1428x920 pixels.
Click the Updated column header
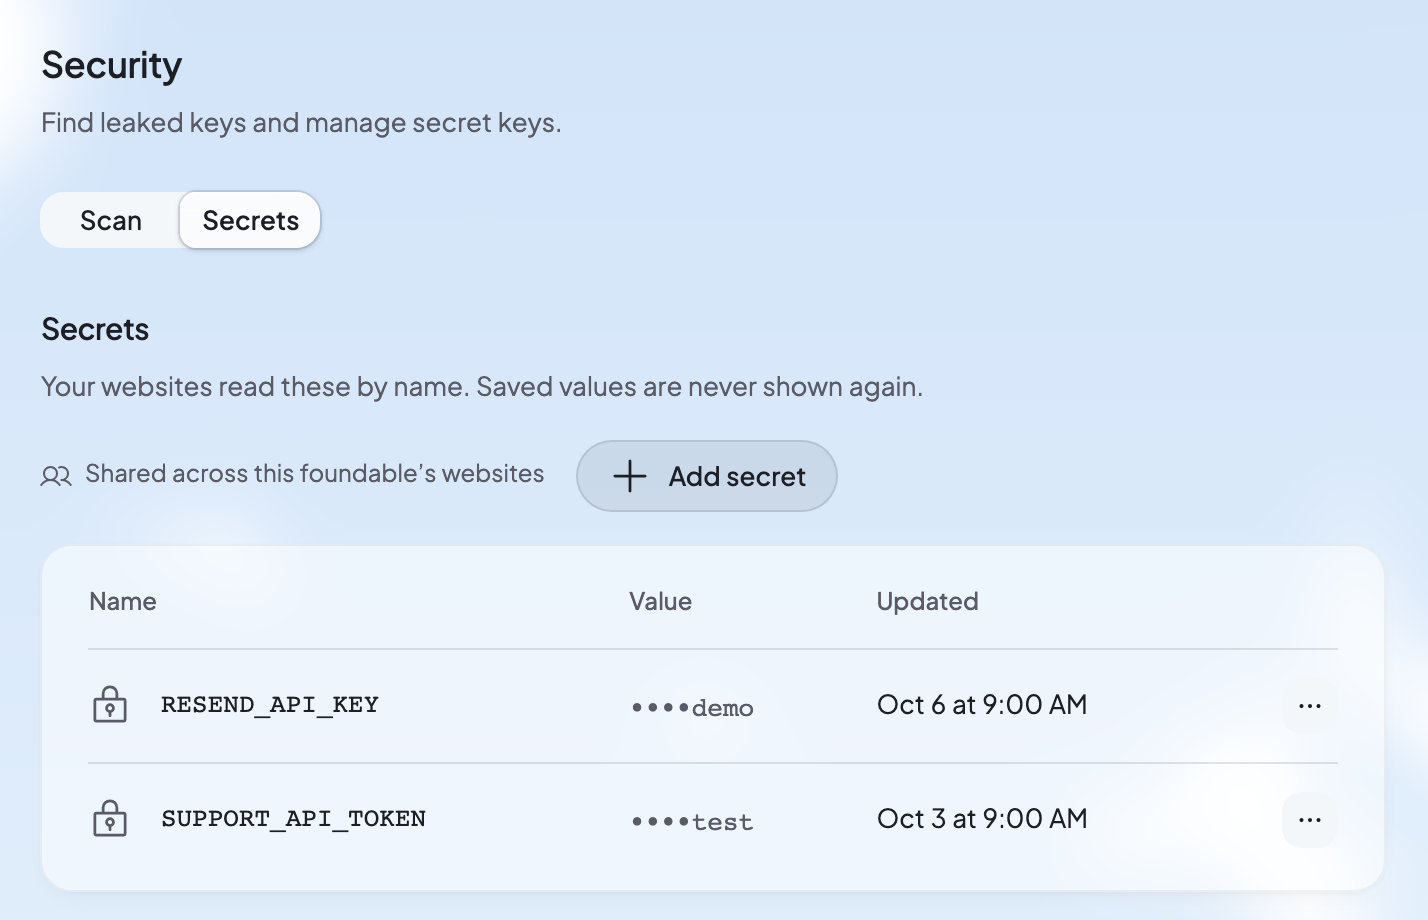click(927, 601)
